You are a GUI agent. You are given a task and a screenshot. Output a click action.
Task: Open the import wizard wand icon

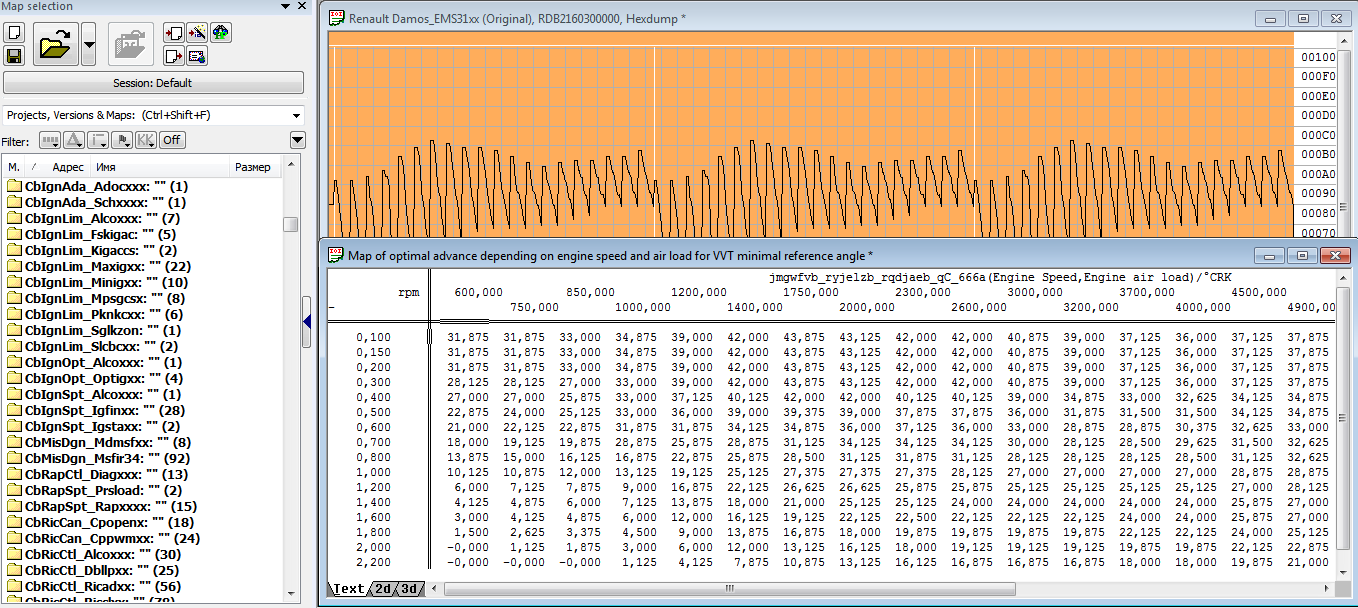tap(197, 33)
